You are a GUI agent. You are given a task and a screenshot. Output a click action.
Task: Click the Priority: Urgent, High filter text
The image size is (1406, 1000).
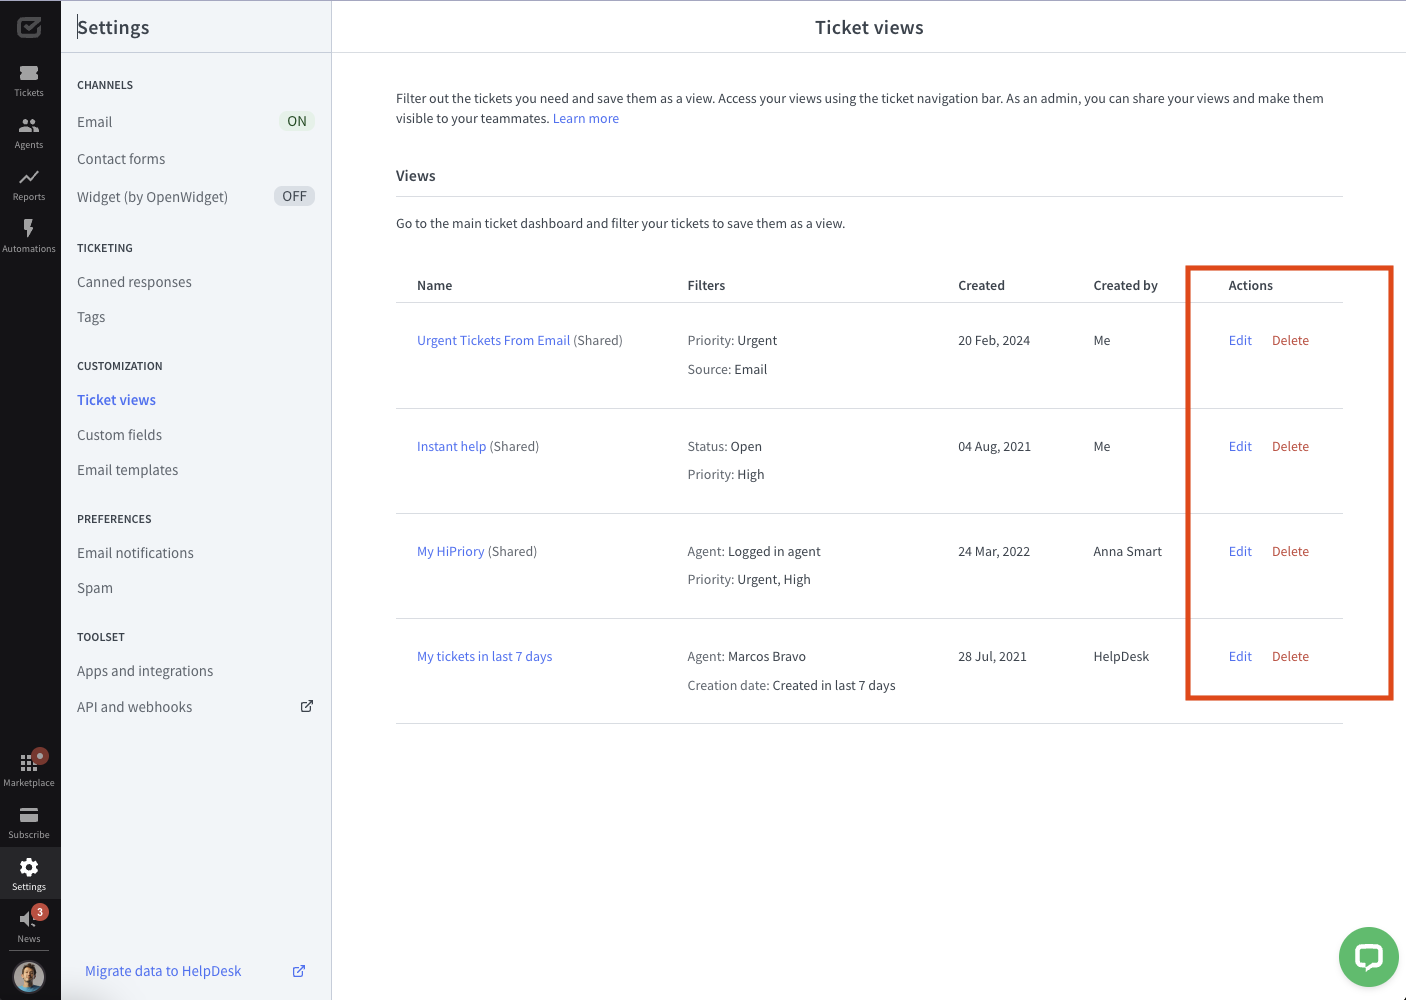pos(749,579)
